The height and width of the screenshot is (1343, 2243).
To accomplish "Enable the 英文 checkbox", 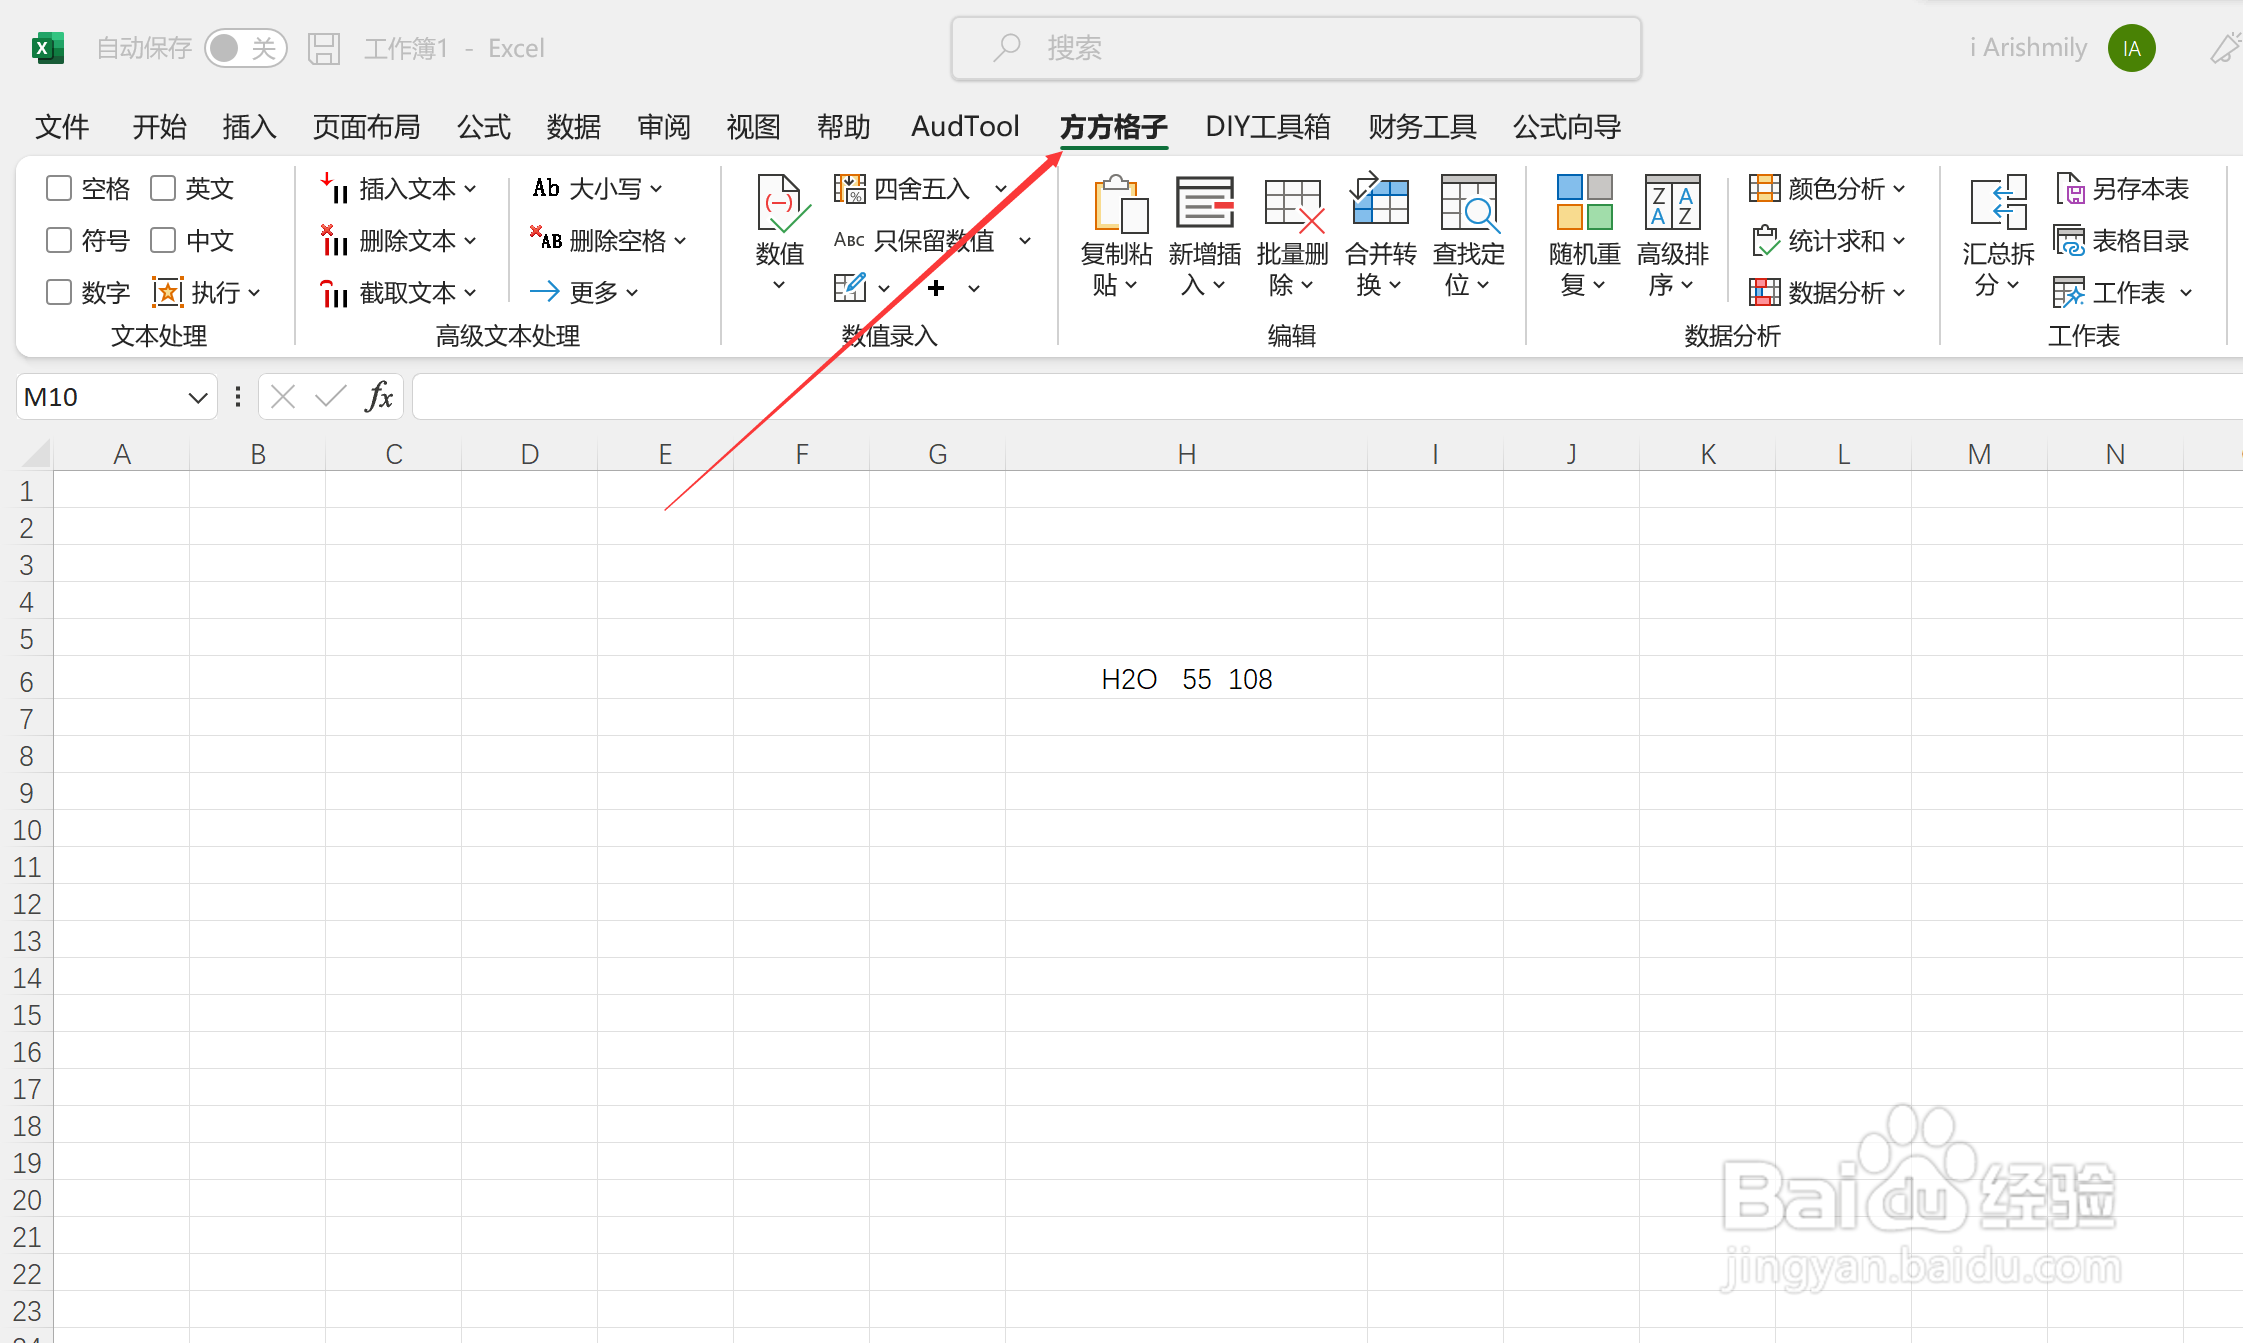I will tap(163, 188).
